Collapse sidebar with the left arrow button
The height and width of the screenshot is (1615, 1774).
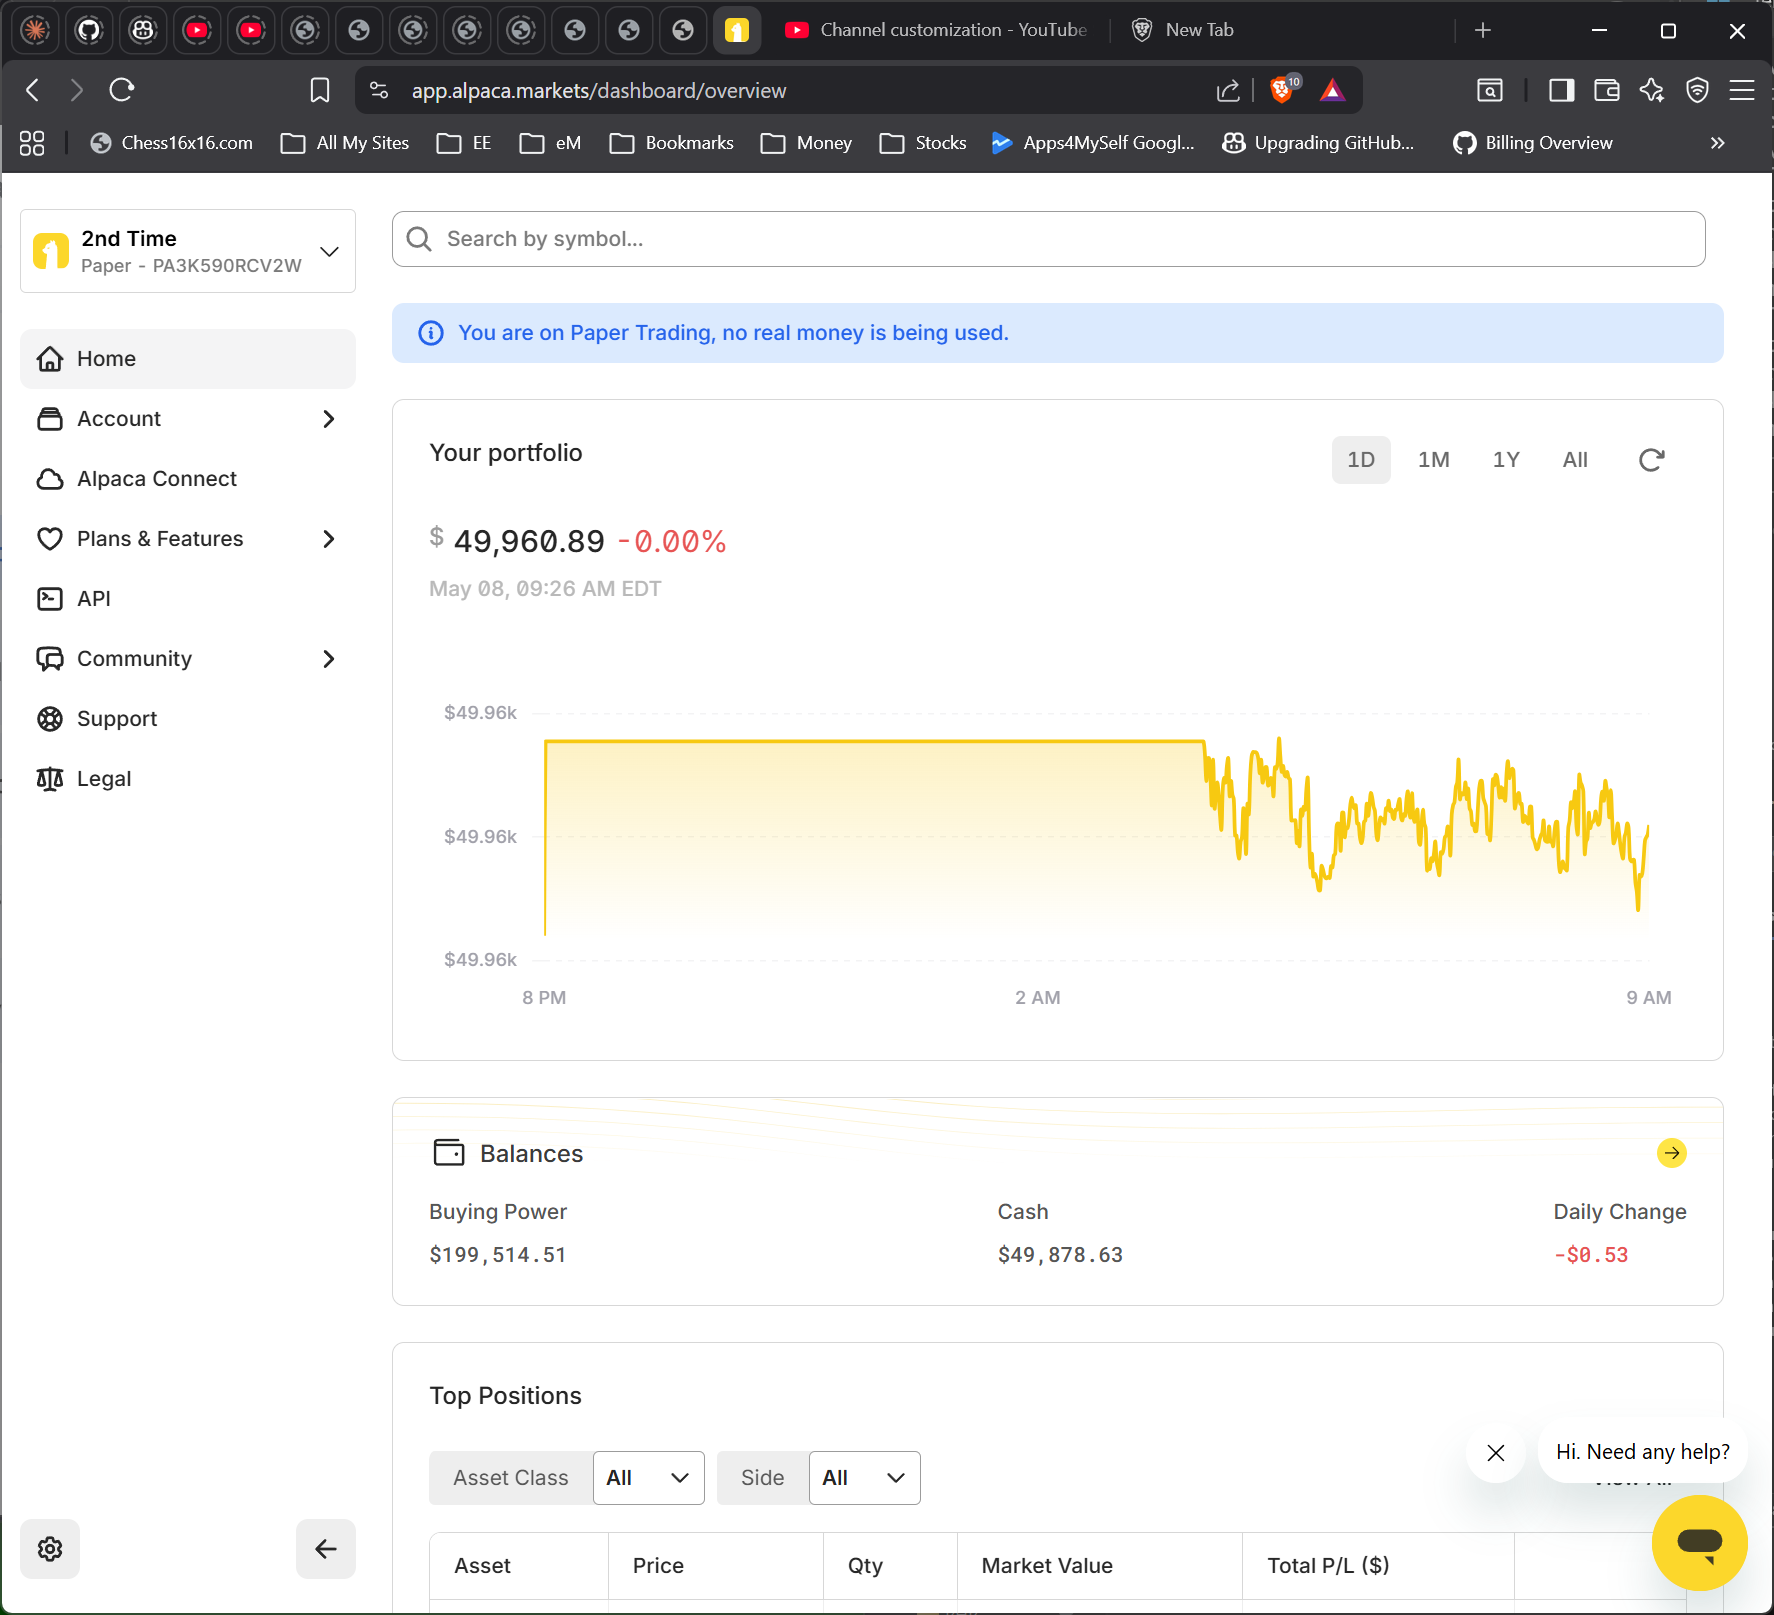pos(326,1549)
